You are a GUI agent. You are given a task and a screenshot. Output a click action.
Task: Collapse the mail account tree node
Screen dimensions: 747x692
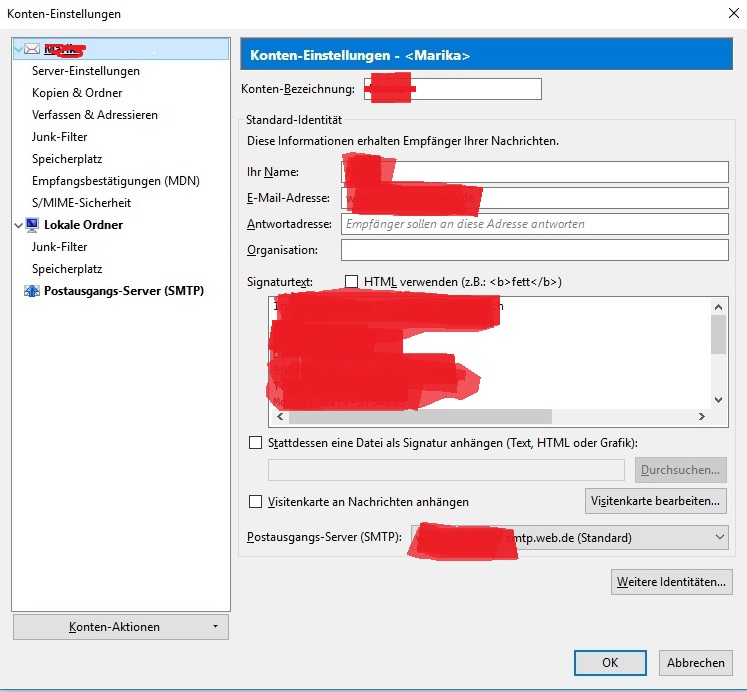(x=18, y=48)
